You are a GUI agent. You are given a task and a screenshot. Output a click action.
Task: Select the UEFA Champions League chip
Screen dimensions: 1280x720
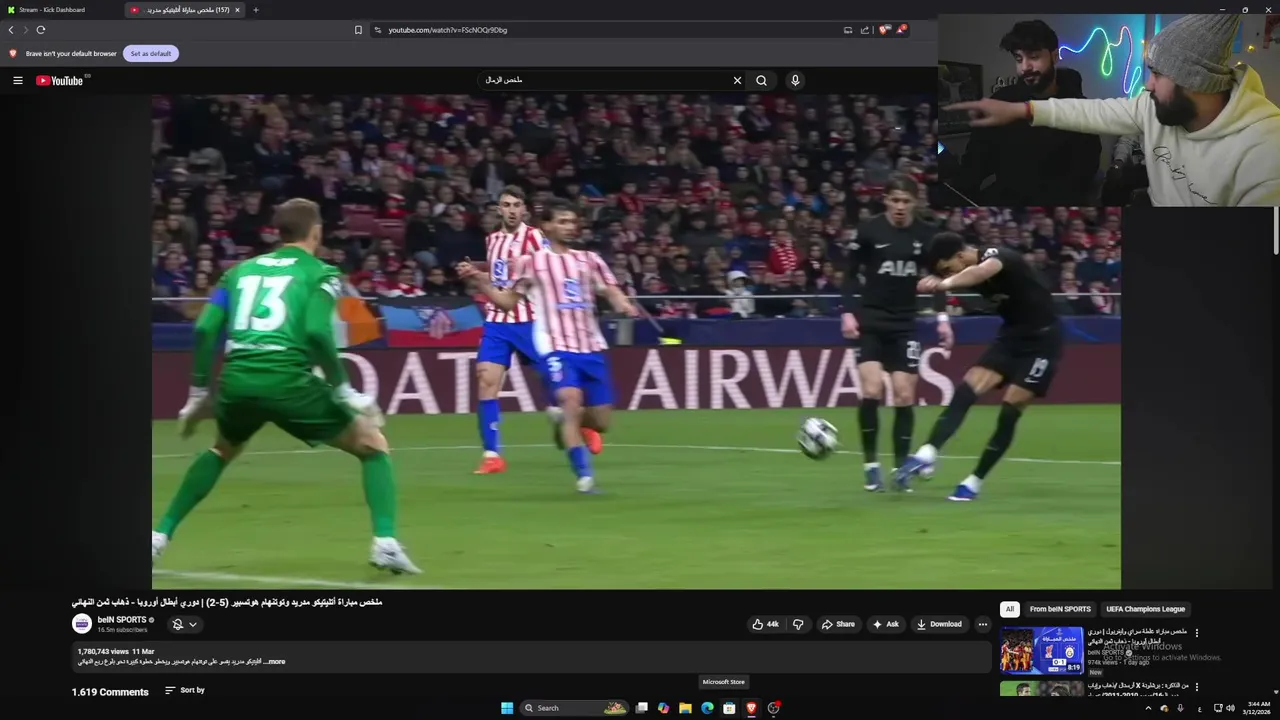[x=1145, y=609]
